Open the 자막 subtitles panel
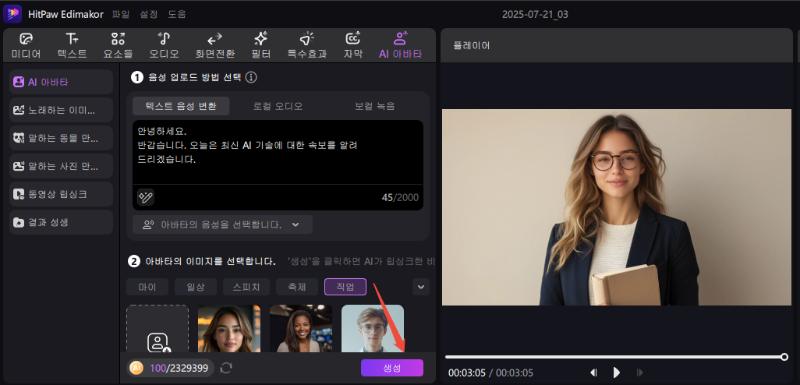The width and height of the screenshot is (800, 385). click(353, 46)
